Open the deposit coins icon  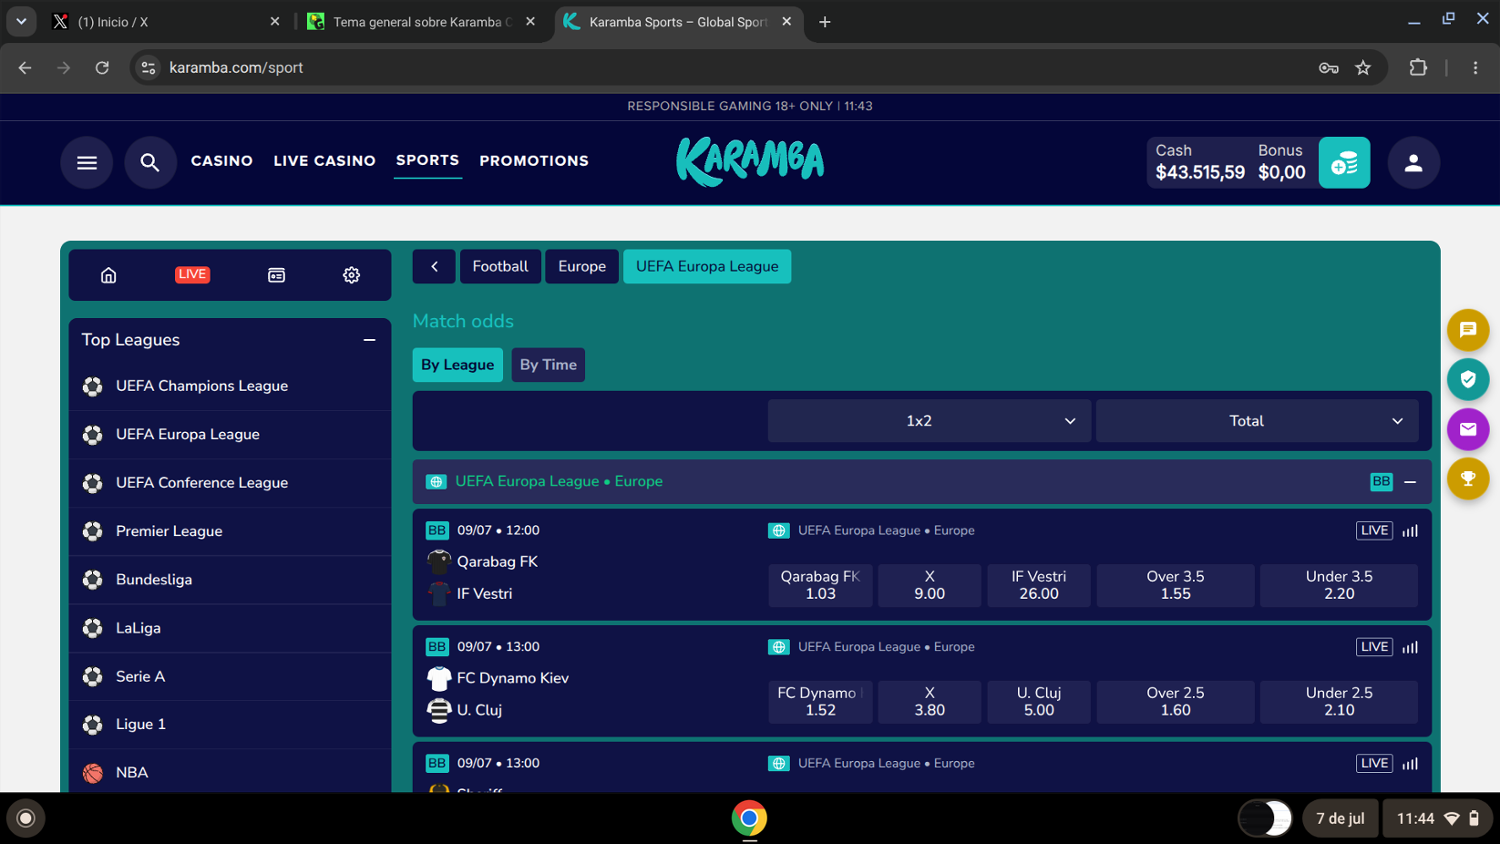pyautogui.click(x=1344, y=162)
